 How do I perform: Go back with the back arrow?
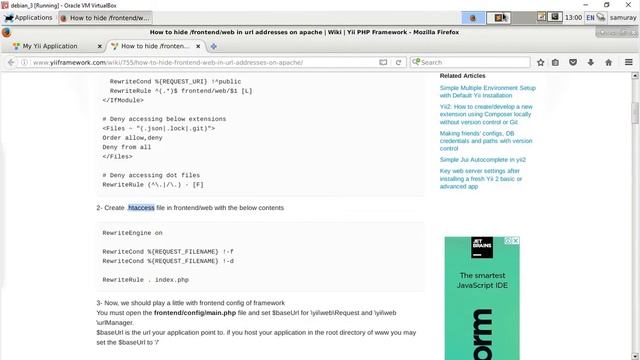point(11,62)
